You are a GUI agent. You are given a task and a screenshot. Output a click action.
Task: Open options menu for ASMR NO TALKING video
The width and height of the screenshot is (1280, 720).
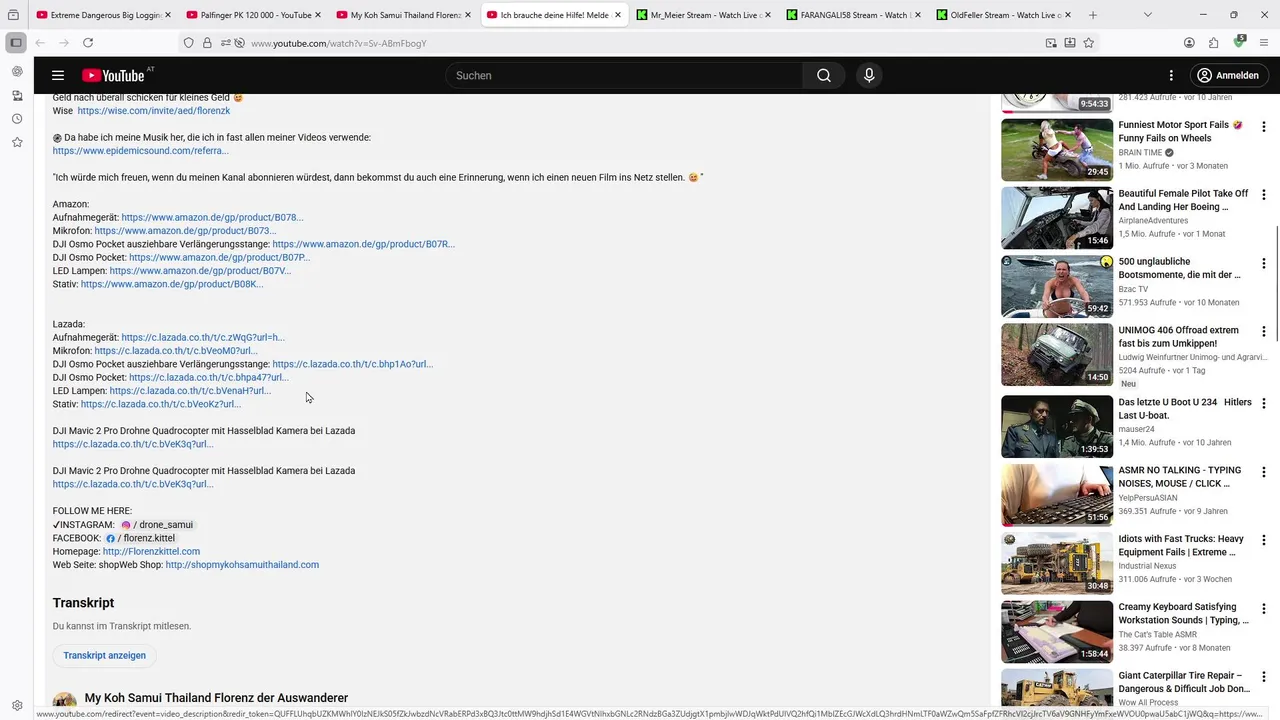(x=1264, y=471)
